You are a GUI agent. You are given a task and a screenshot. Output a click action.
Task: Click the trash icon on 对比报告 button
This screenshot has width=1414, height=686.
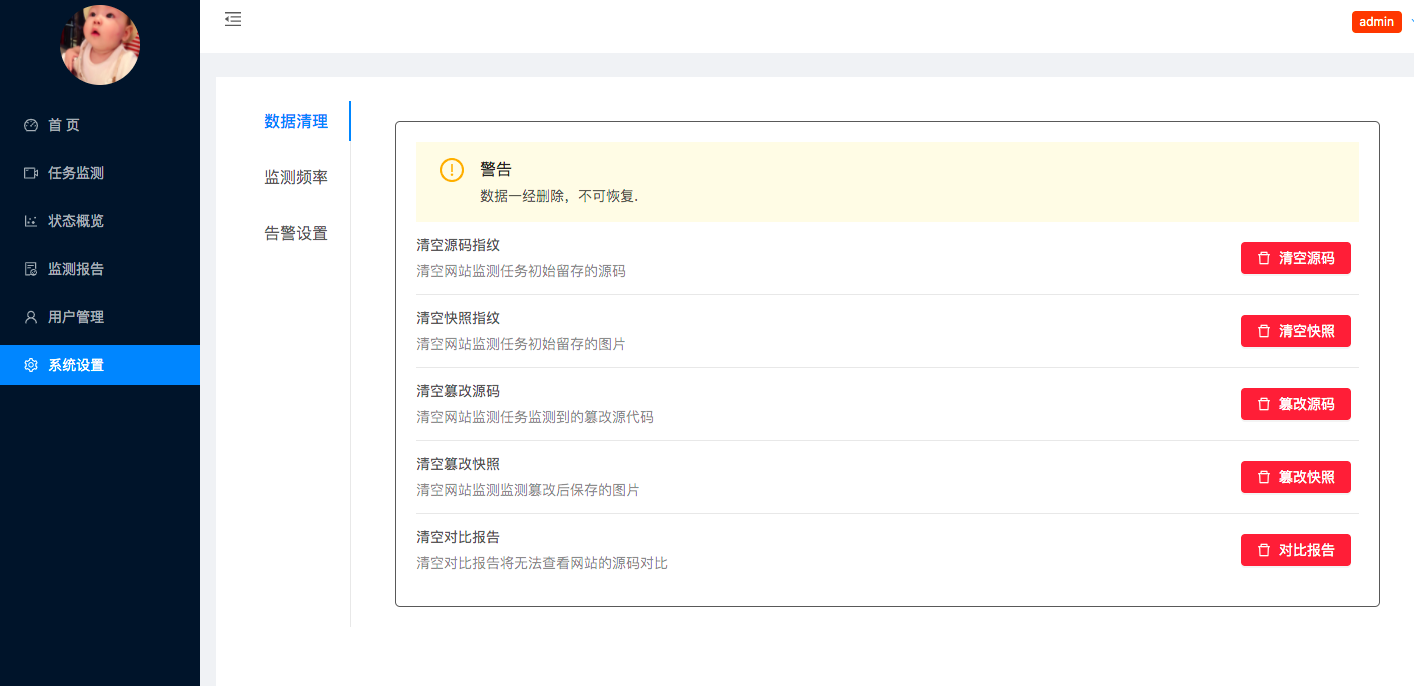[x=1266, y=549]
